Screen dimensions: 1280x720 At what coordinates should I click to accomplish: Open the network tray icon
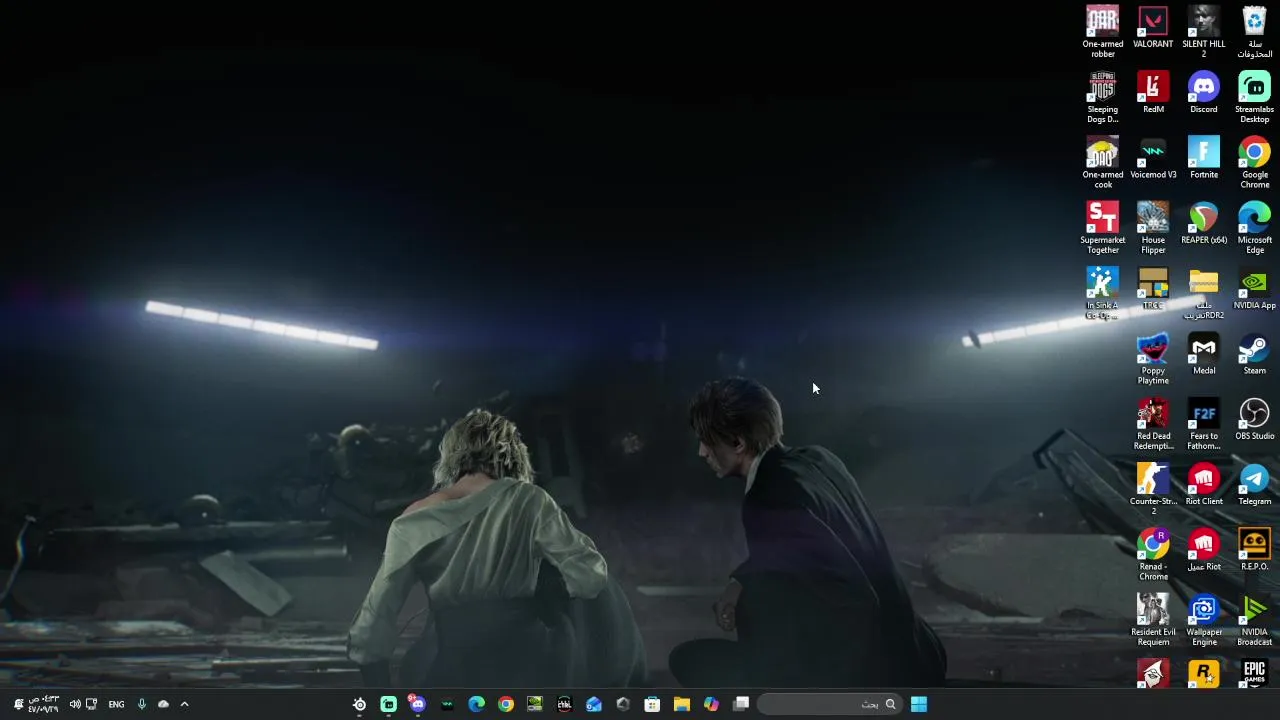(x=92, y=704)
